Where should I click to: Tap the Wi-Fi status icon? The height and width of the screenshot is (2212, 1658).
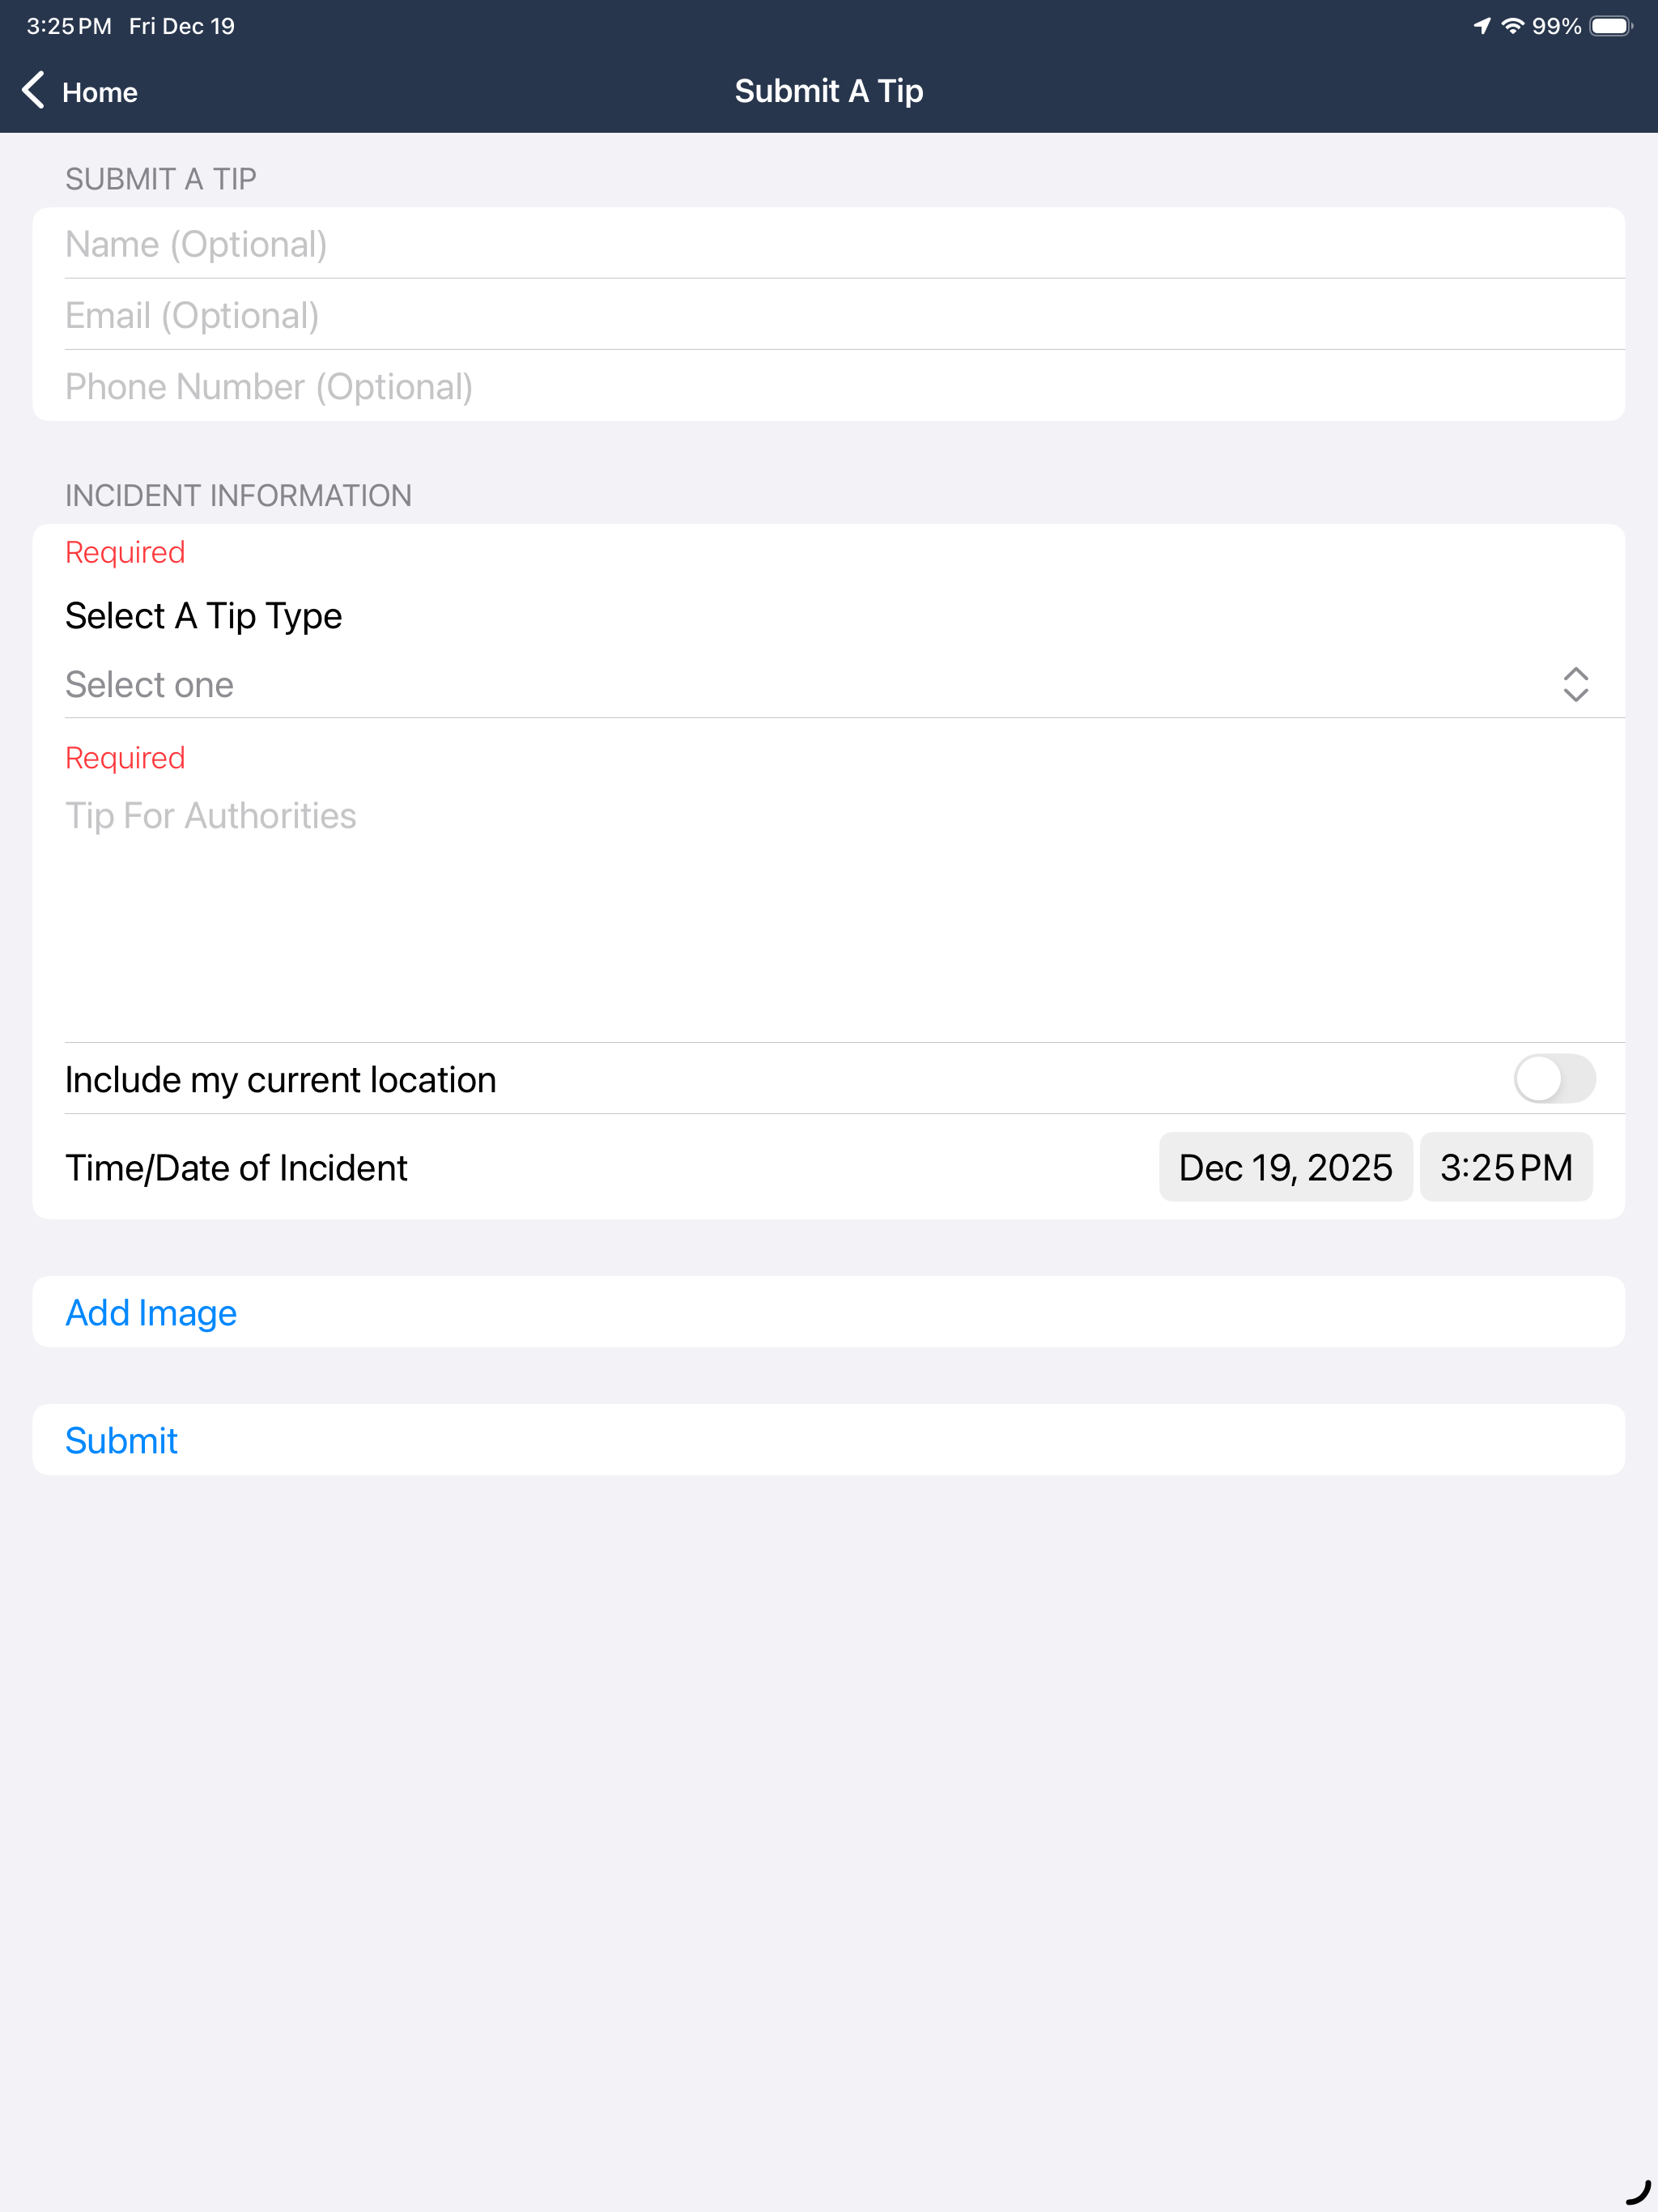click(1513, 26)
